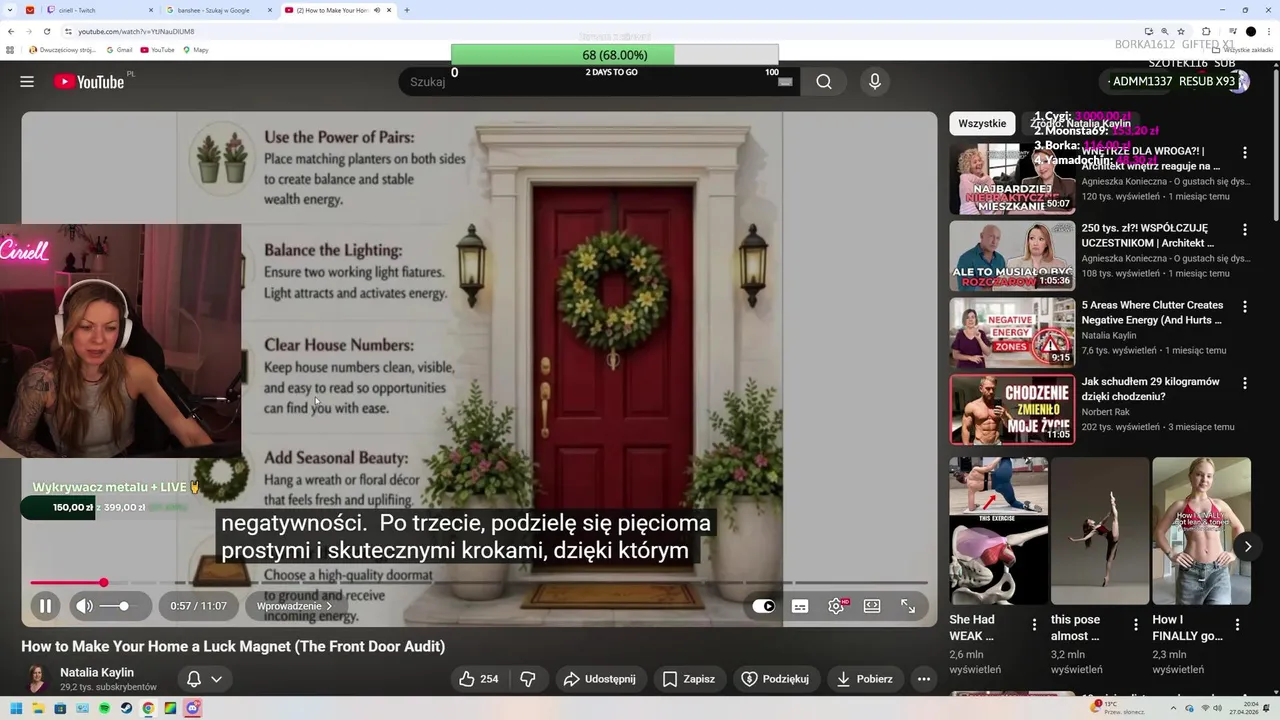Open Discord from the taskbar
This screenshot has height=720, width=1280.
click(192, 708)
